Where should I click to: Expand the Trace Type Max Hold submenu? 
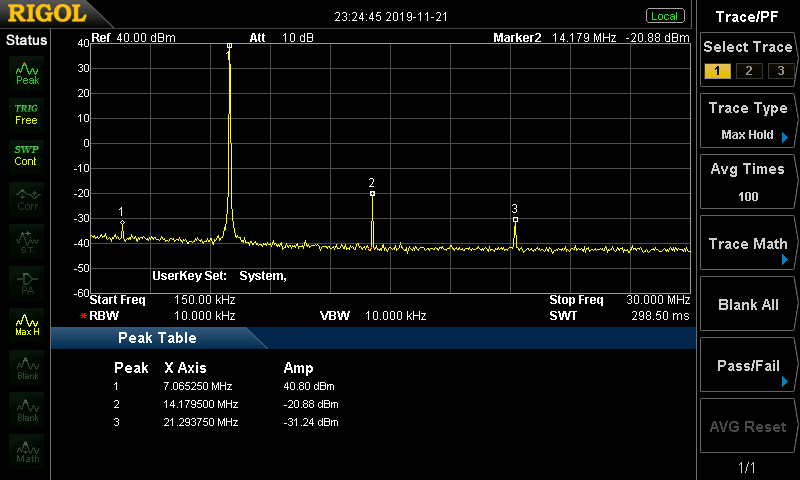[748, 121]
